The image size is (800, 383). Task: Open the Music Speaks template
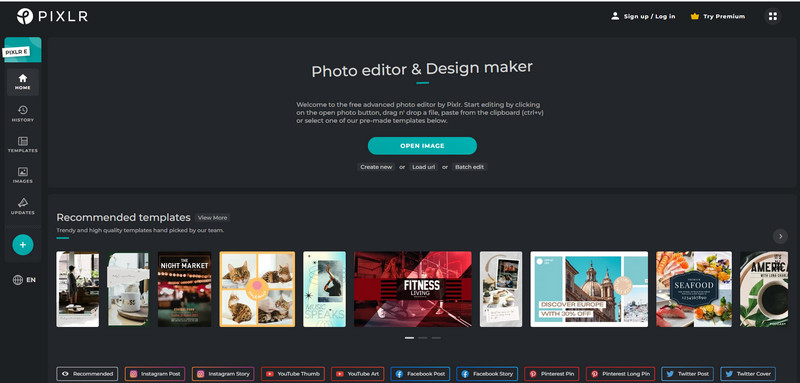(x=324, y=289)
